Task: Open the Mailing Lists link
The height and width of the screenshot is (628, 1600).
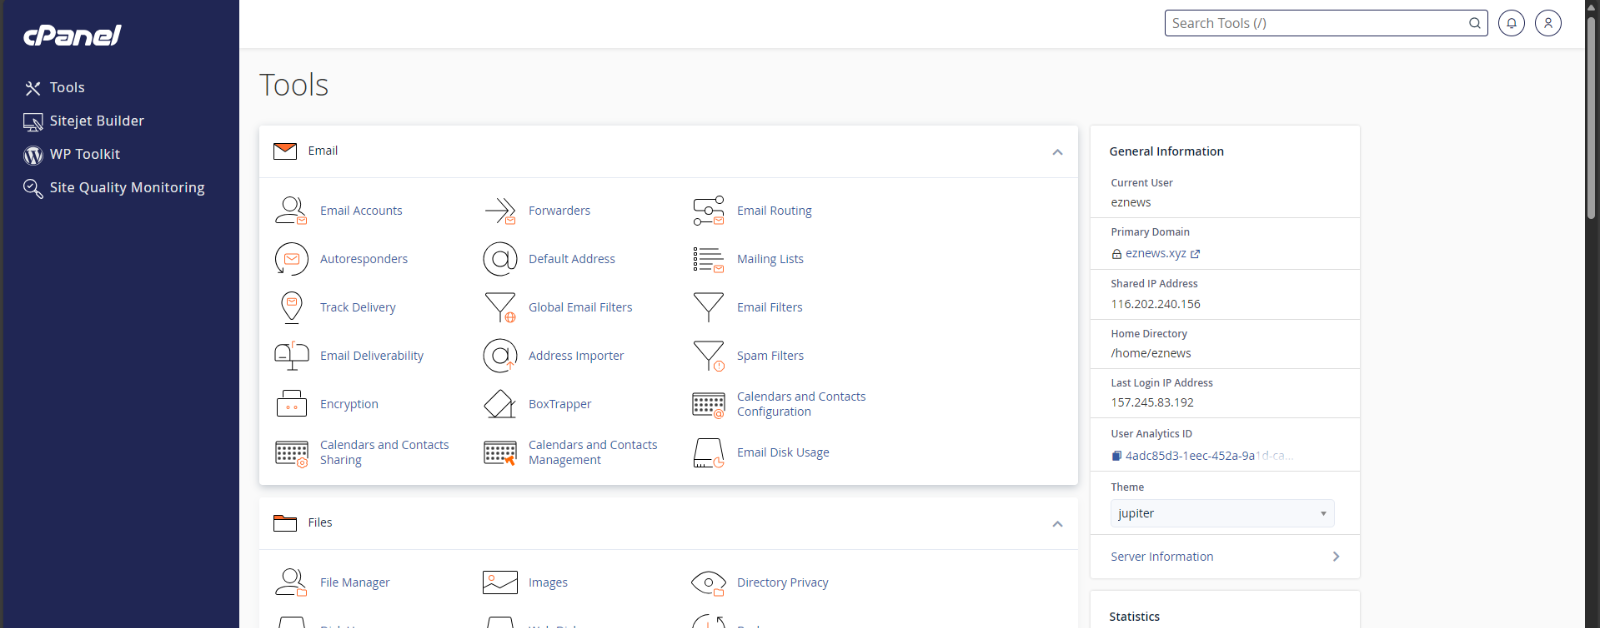Action: pyautogui.click(x=770, y=259)
